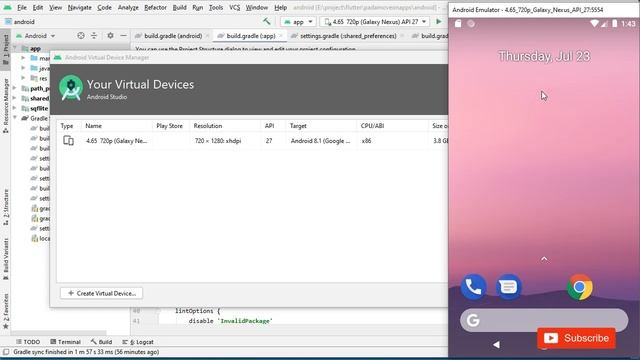This screenshot has height=360, width=640.
Task: Expand the shared module node
Action: [16, 98]
